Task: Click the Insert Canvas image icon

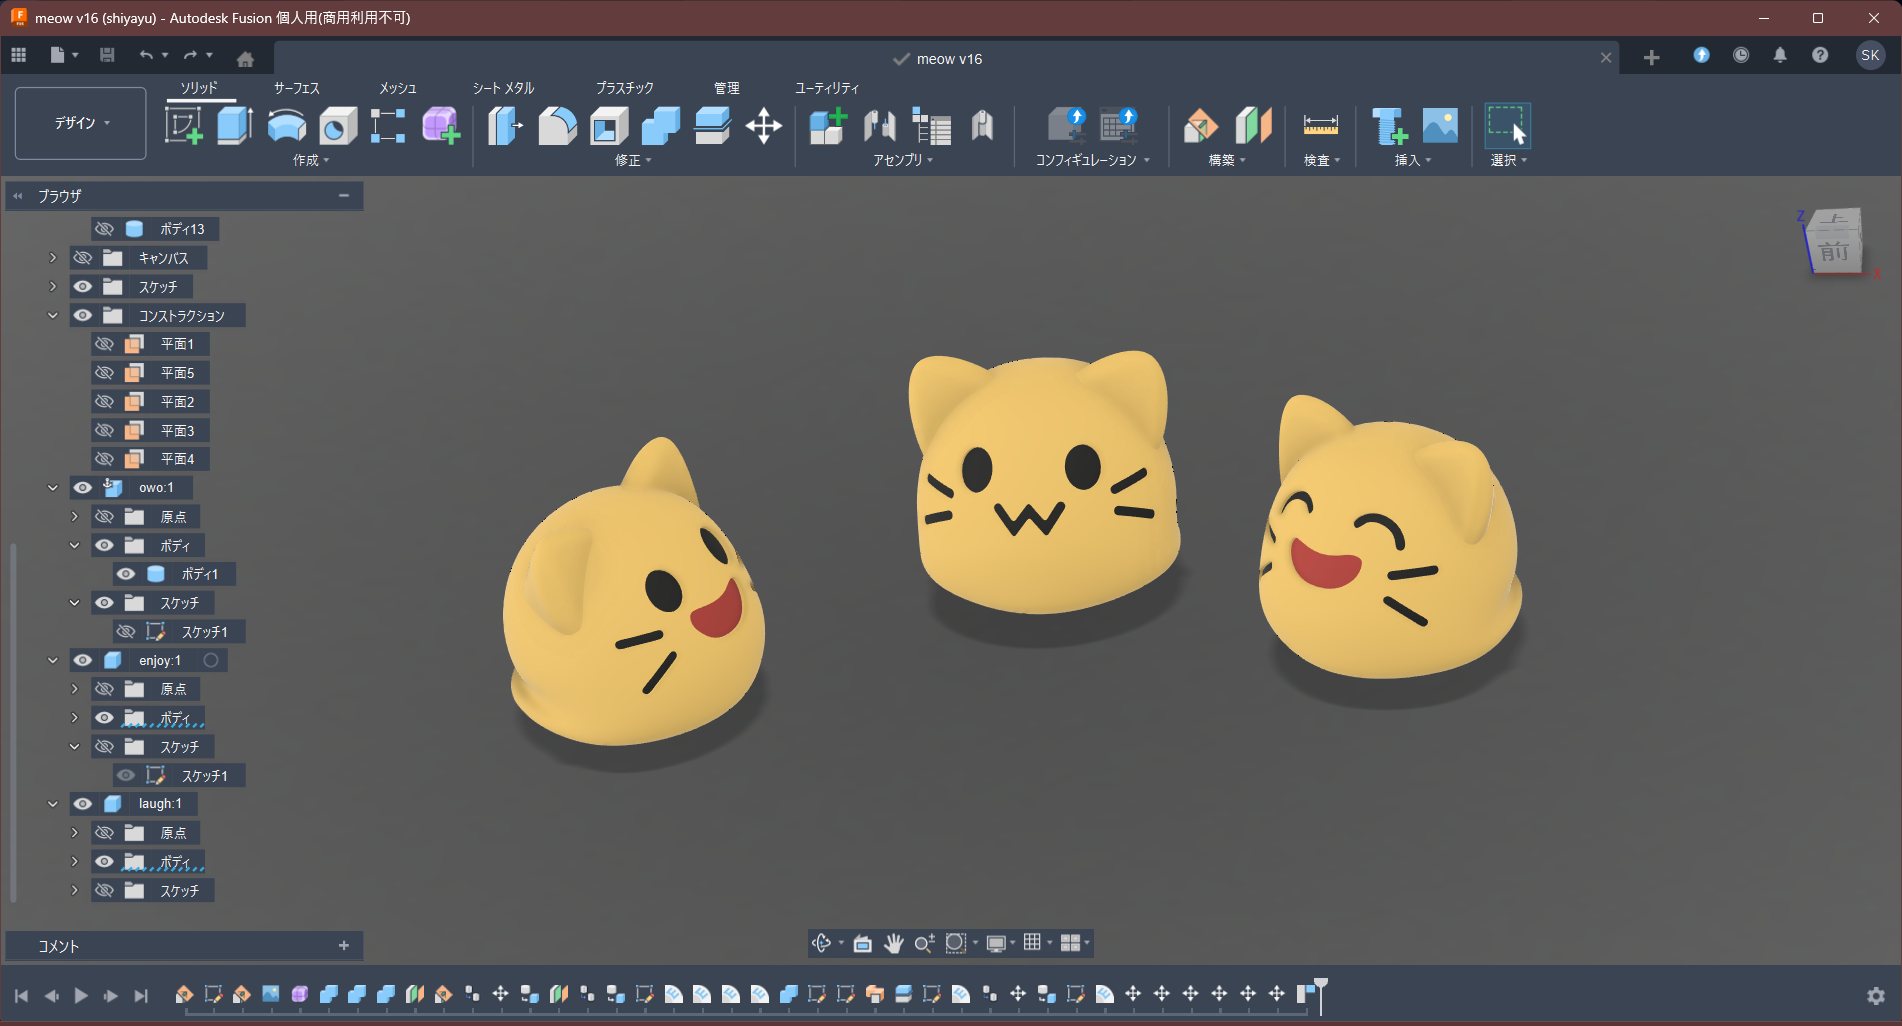Action: pos(1440,126)
